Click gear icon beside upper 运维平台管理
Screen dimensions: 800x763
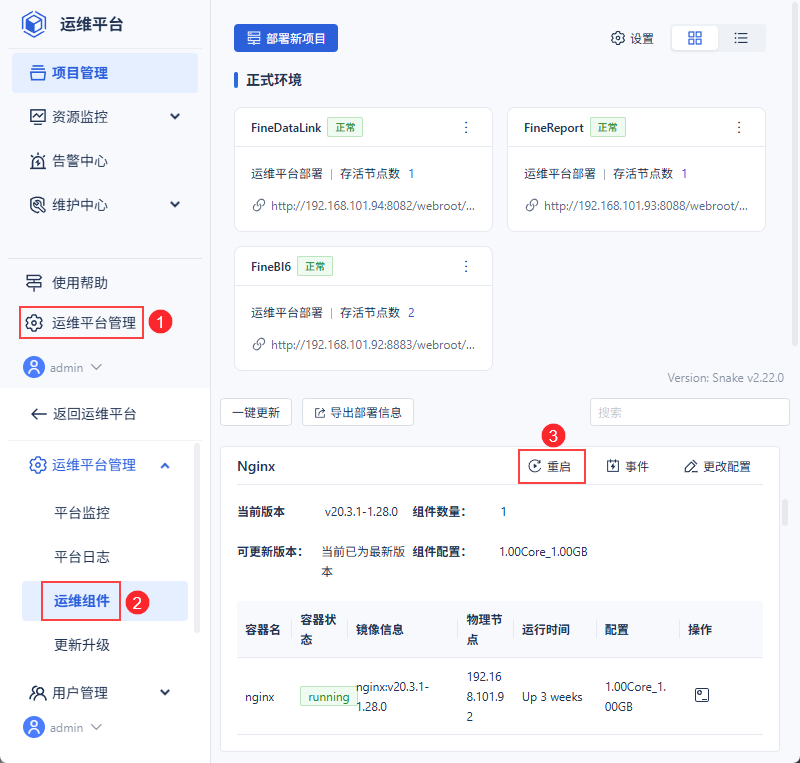click(x=34, y=323)
